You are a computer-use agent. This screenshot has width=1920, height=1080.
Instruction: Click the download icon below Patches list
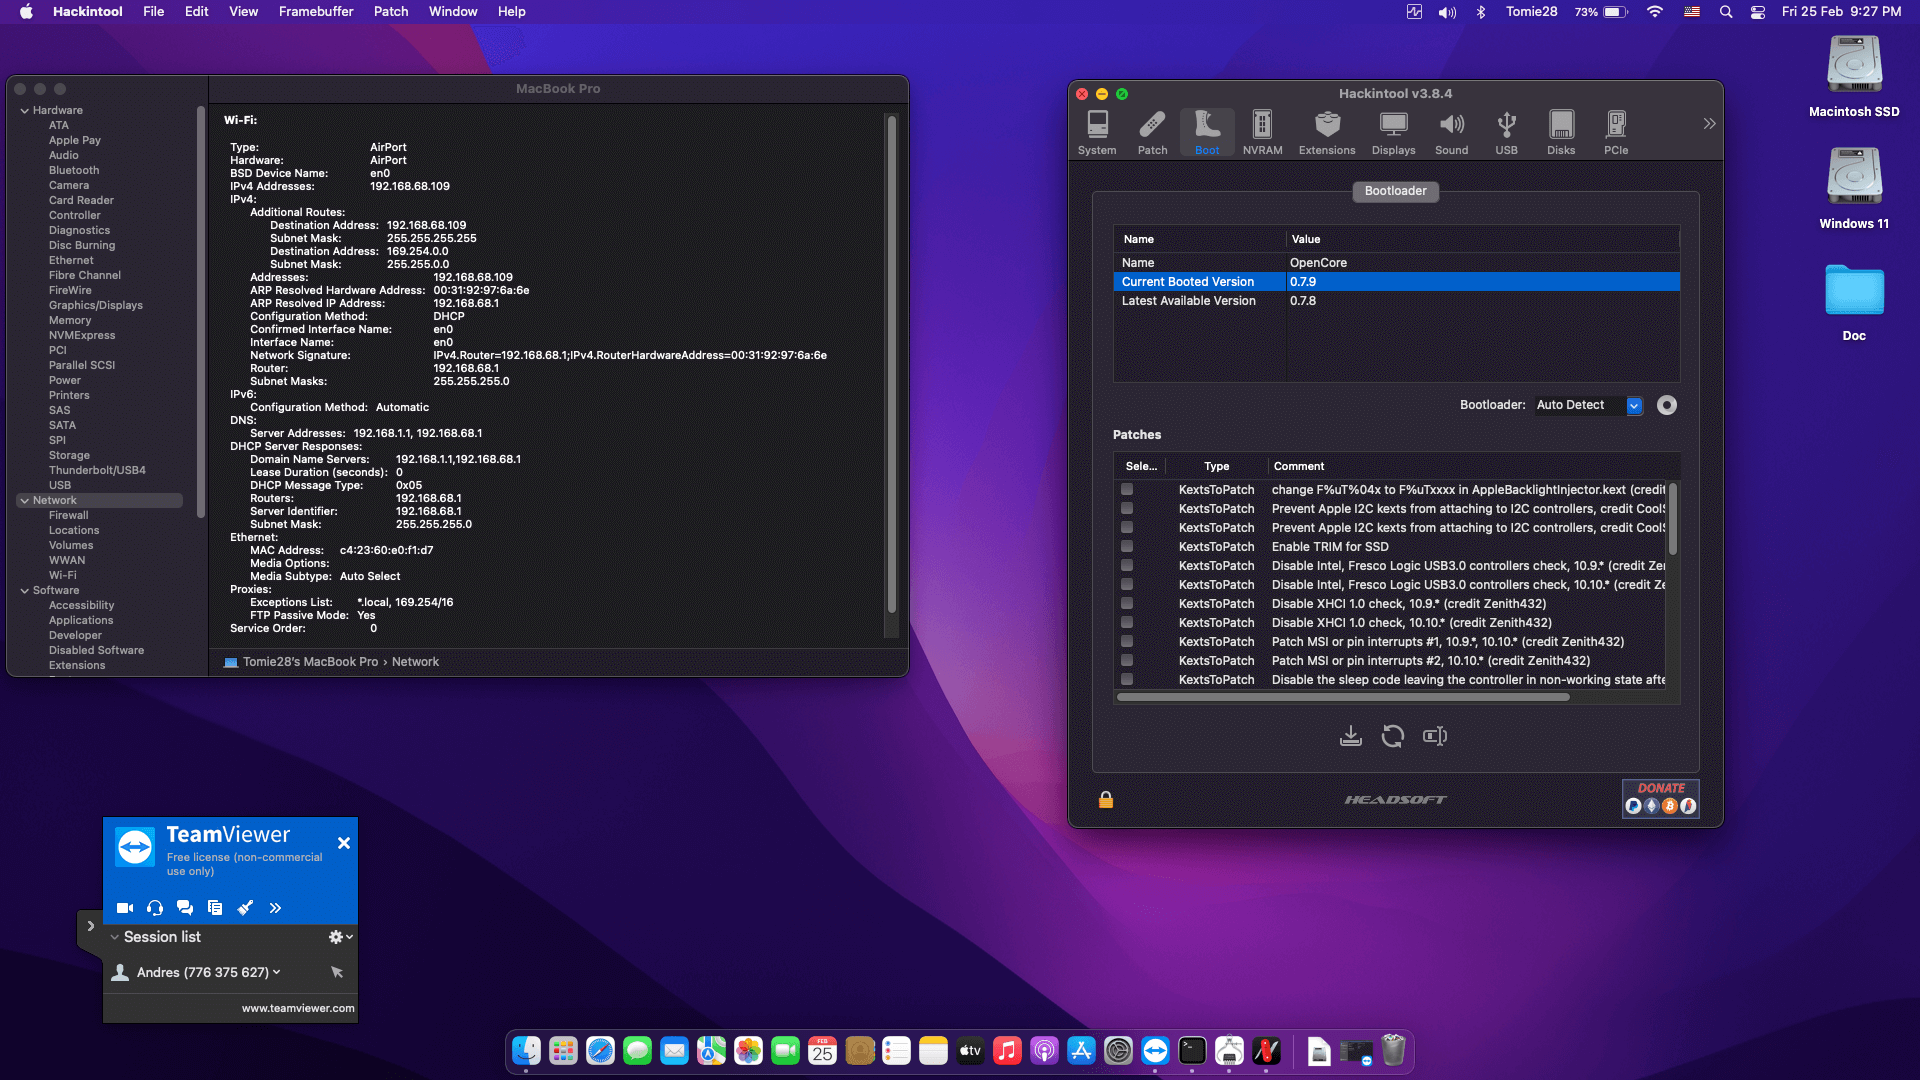coord(1350,736)
